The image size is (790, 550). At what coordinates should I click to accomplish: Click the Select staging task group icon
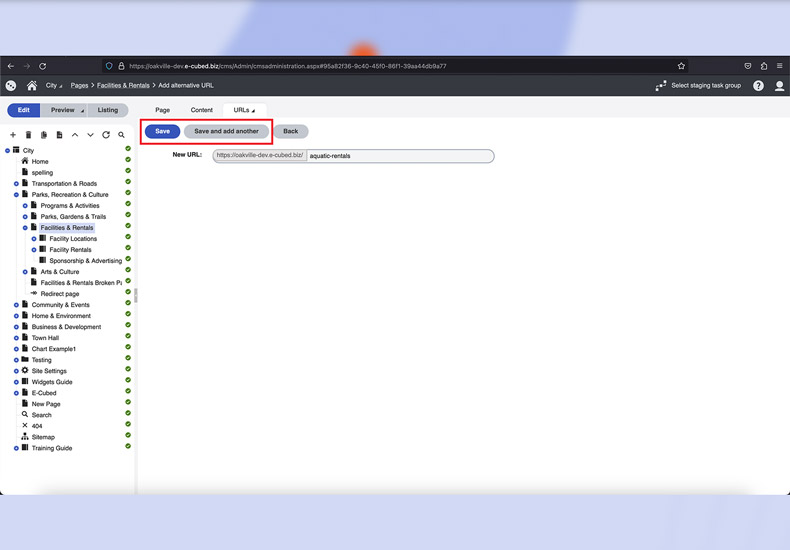[x=661, y=86]
